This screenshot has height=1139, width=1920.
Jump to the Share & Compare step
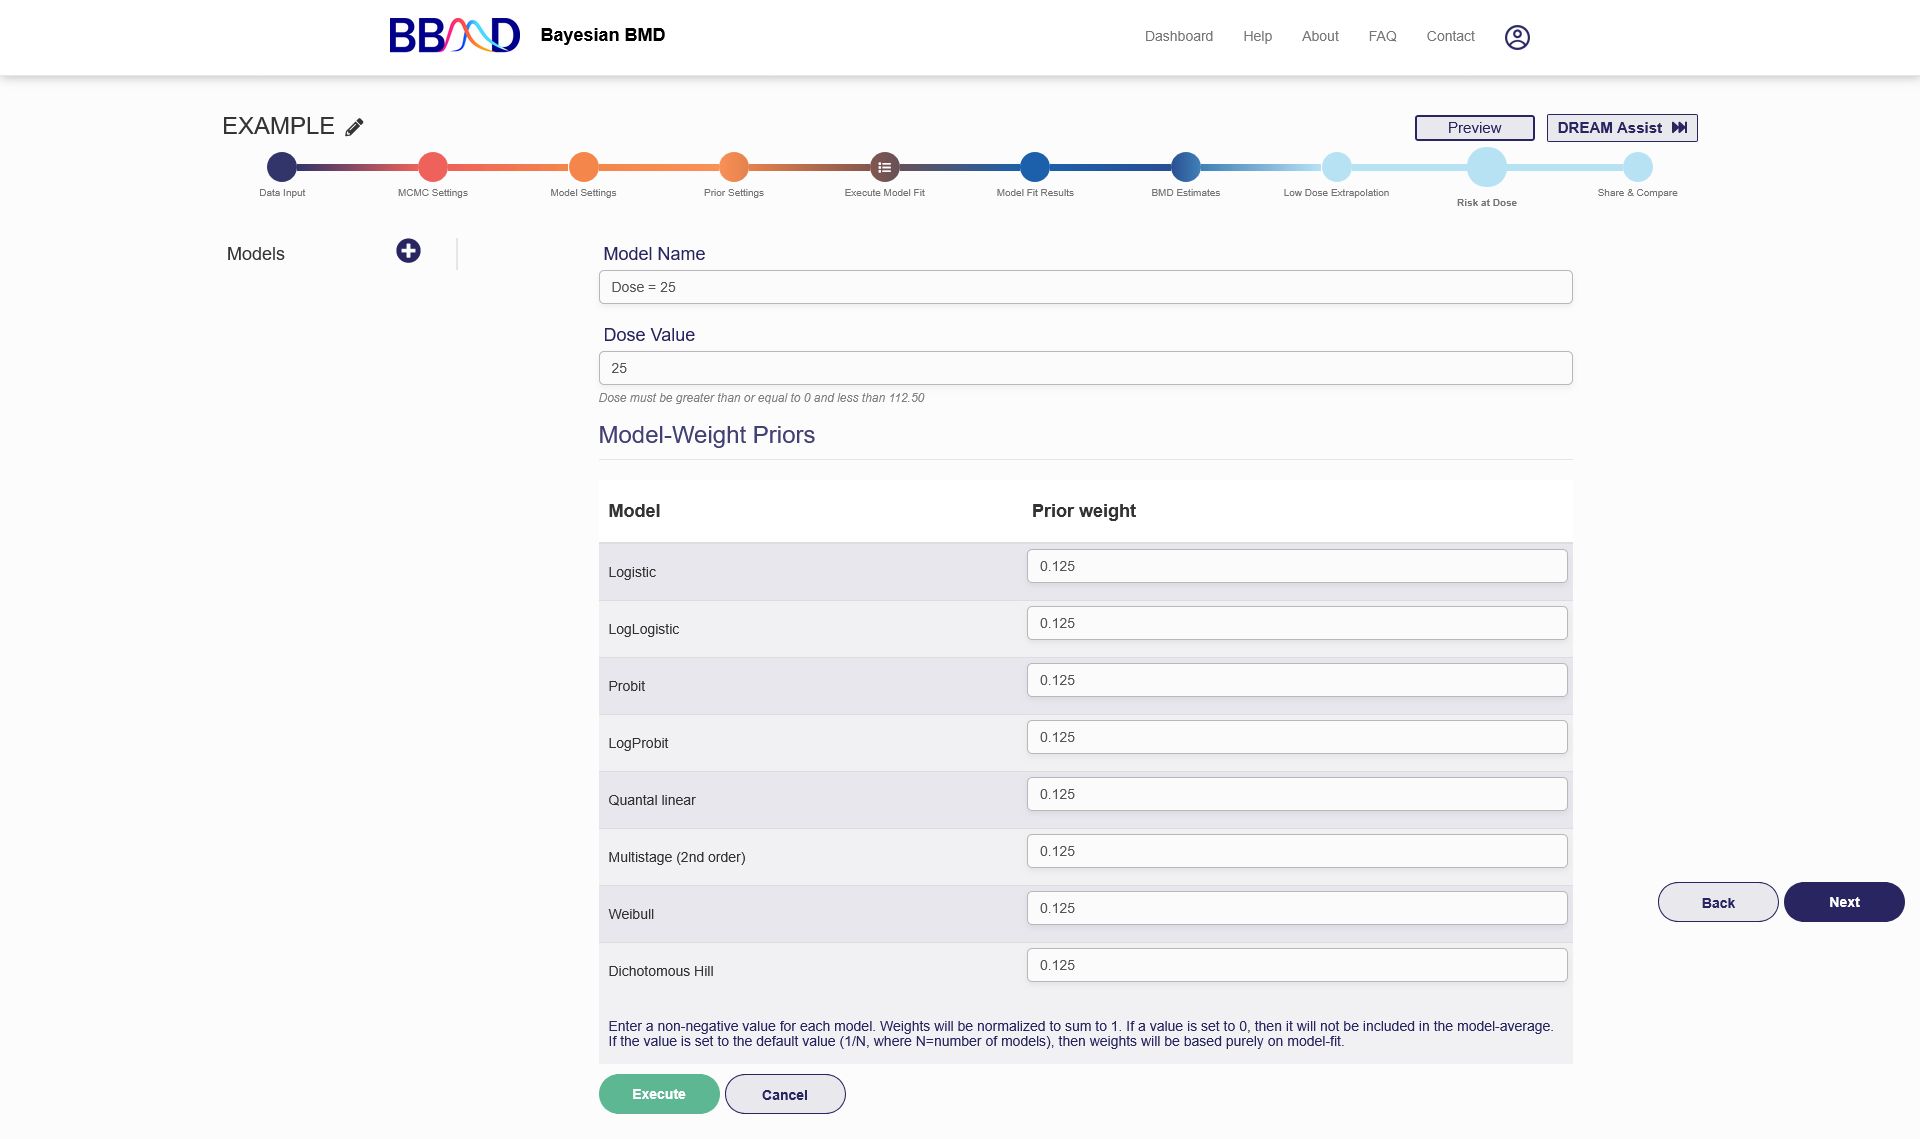pos(1637,167)
